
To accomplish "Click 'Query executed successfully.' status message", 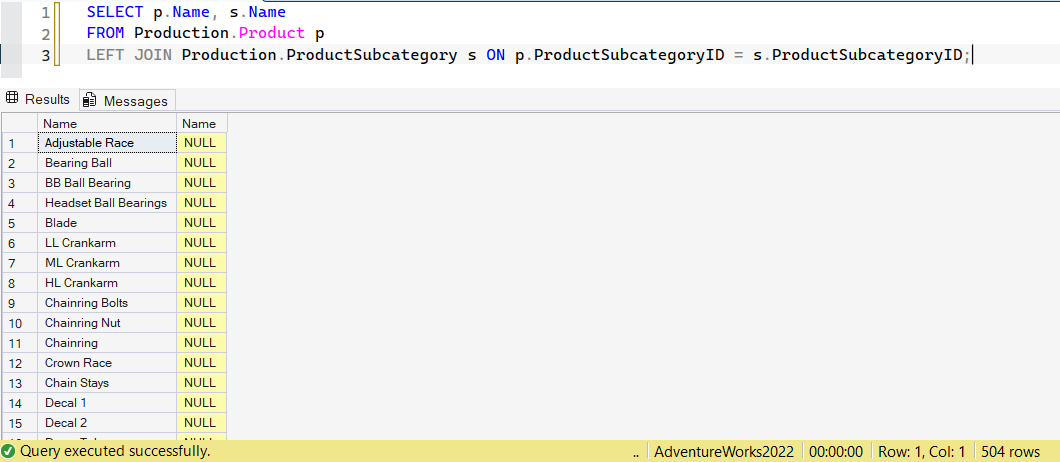I will coord(115,451).
